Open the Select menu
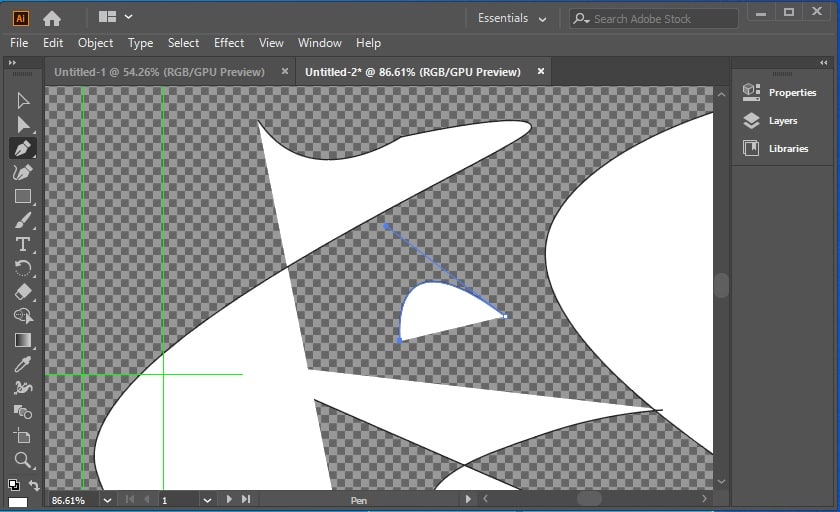Viewport: 840px width, 512px height. click(x=183, y=43)
